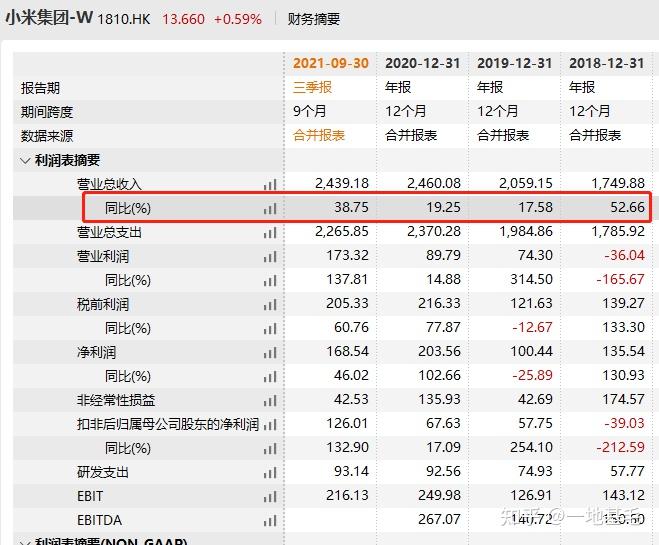Click revenue value 2,439.18
Image resolution: width=659 pixels, height=545 pixels.
coord(342,183)
